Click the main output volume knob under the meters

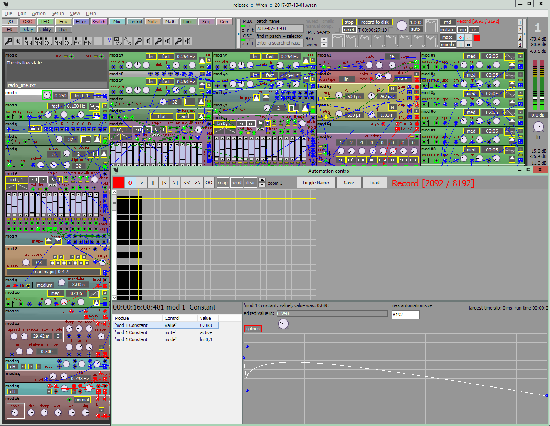coord(538,127)
